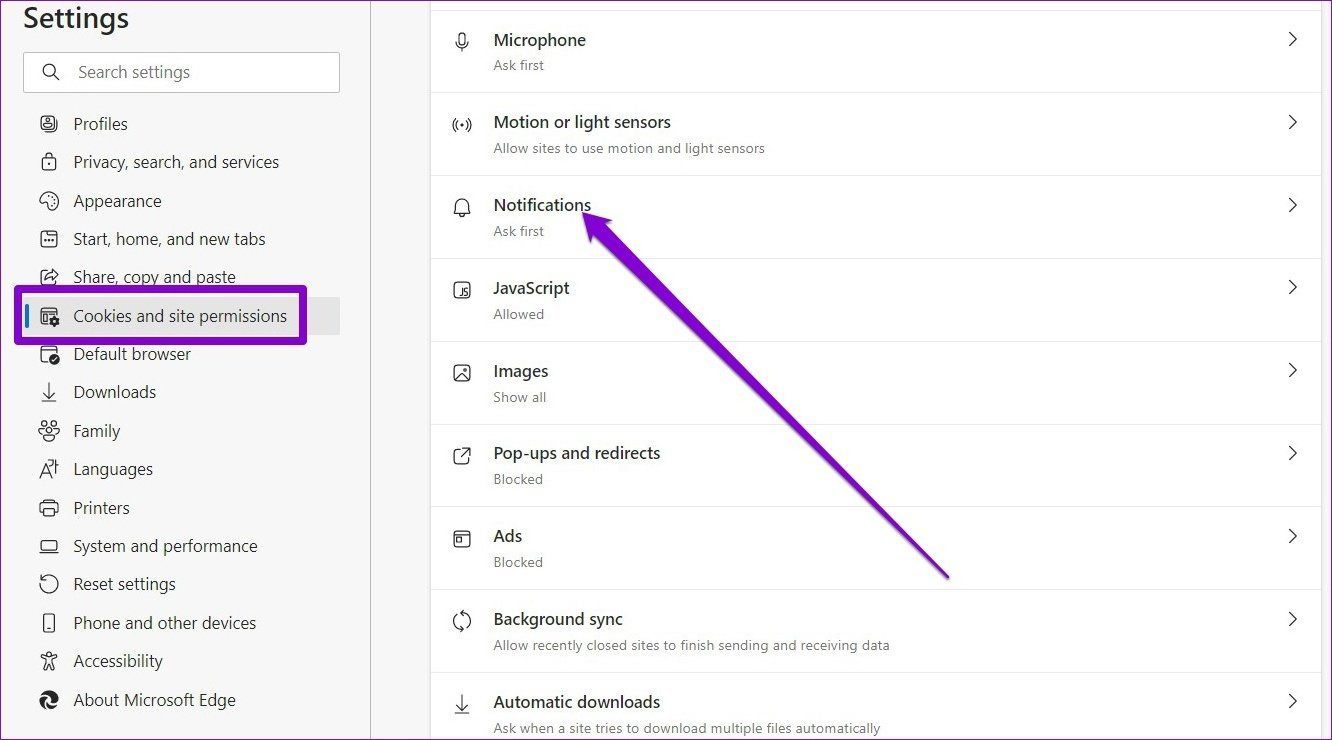Click the Ads permission icon
Screen dimensions: 1332x740
click(x=461, y=538)
